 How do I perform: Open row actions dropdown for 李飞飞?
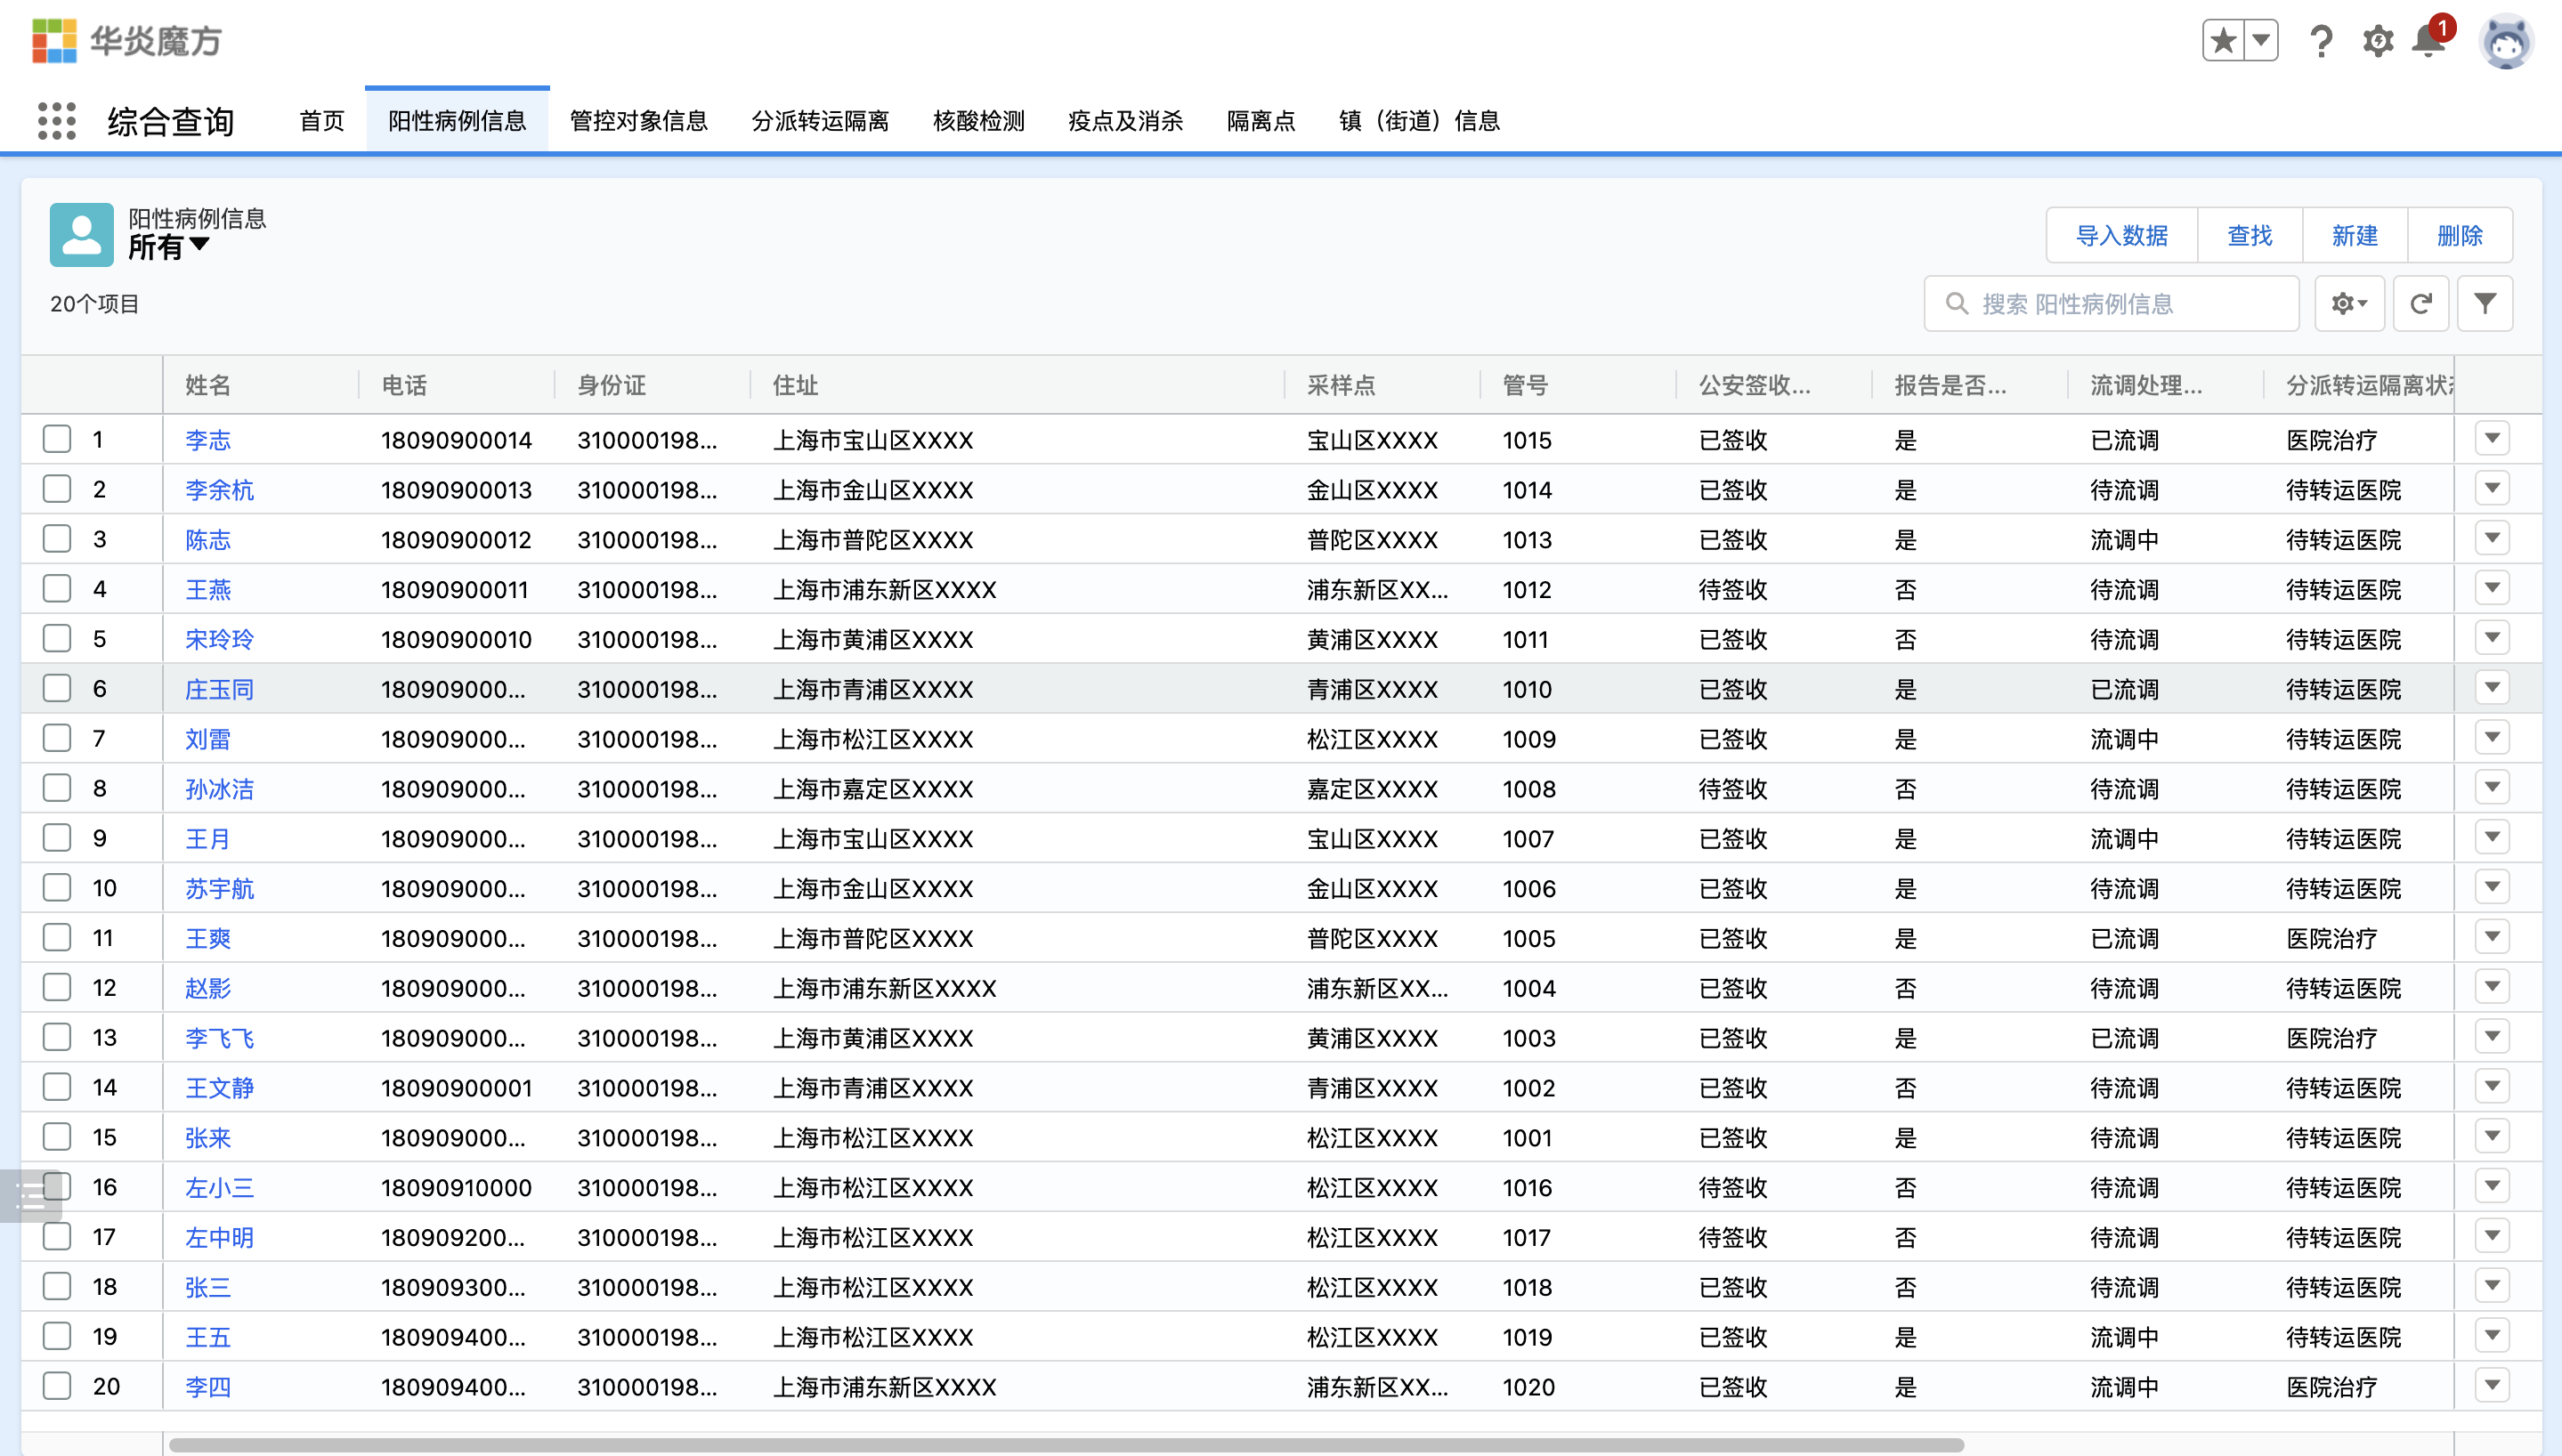pyautogui.click(x=2492, y=1037)
